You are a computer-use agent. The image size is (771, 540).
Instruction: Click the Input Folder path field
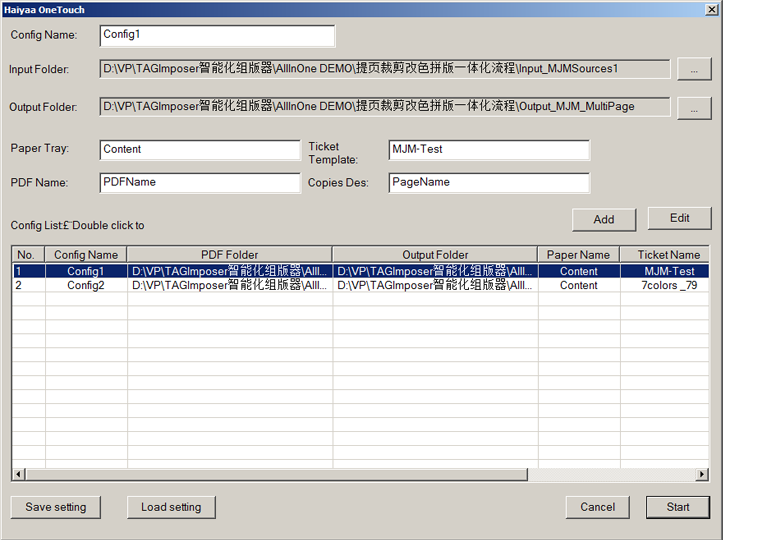pyautogui.click(x=385, y=69)
